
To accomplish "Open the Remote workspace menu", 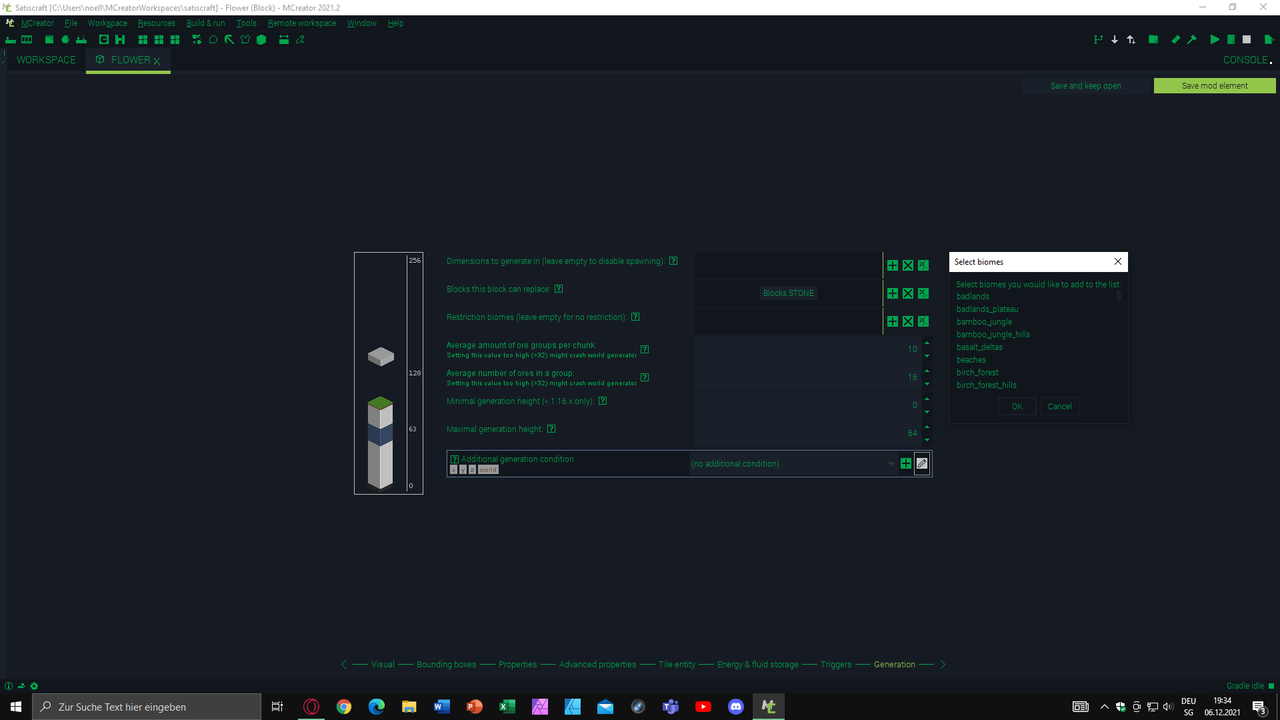I will [x=302, y=23].
